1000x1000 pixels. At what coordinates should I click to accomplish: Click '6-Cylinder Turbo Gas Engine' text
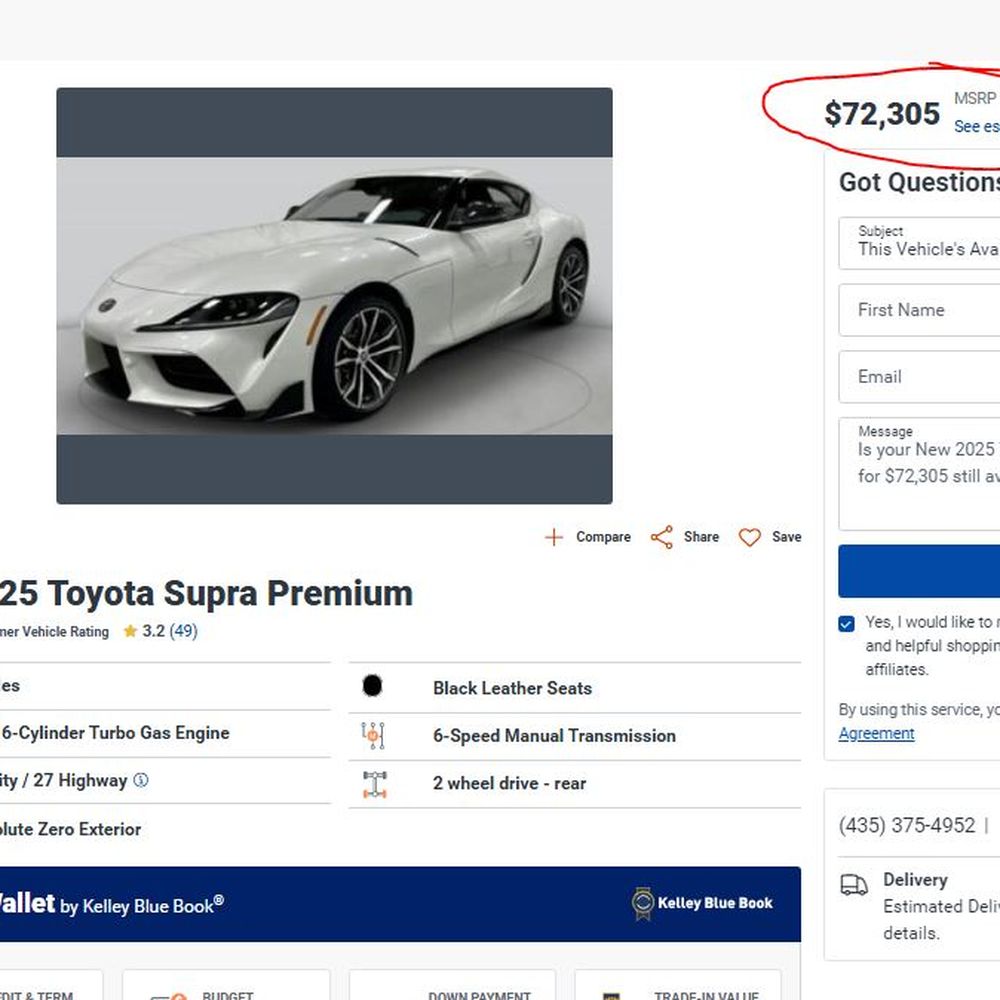[x=115, y=733]
